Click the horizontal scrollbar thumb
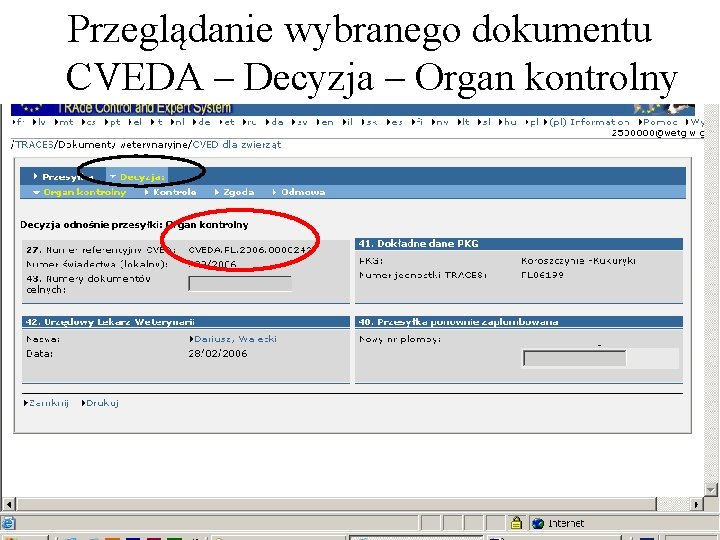The width and height of the screenshot is (720, 540). (336, 504)
